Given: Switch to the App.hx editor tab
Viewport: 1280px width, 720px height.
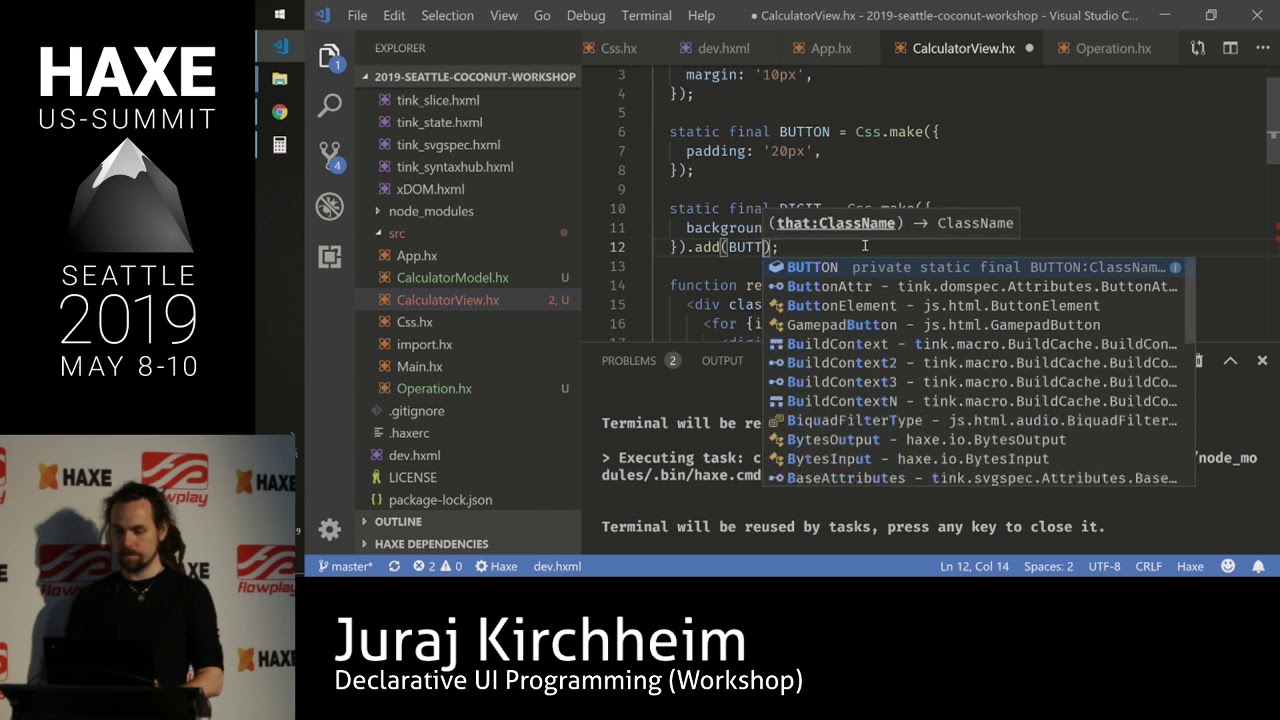Looking at the screenshot, I should (831, 48).
